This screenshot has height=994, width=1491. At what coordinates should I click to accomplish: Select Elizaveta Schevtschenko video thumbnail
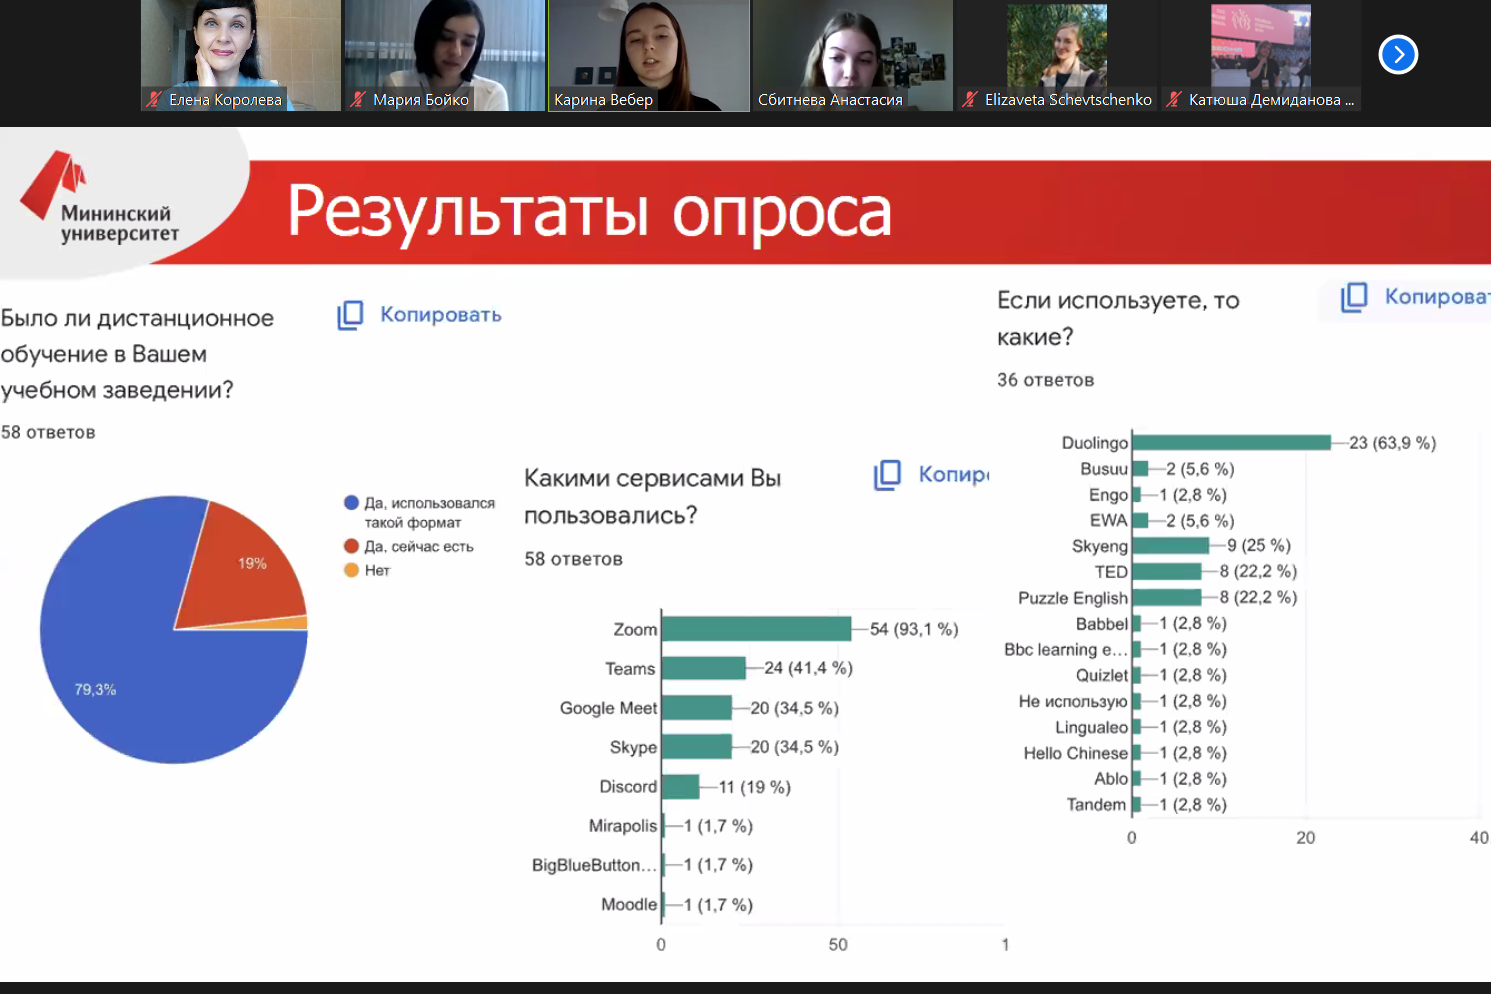coord(1057,55)
